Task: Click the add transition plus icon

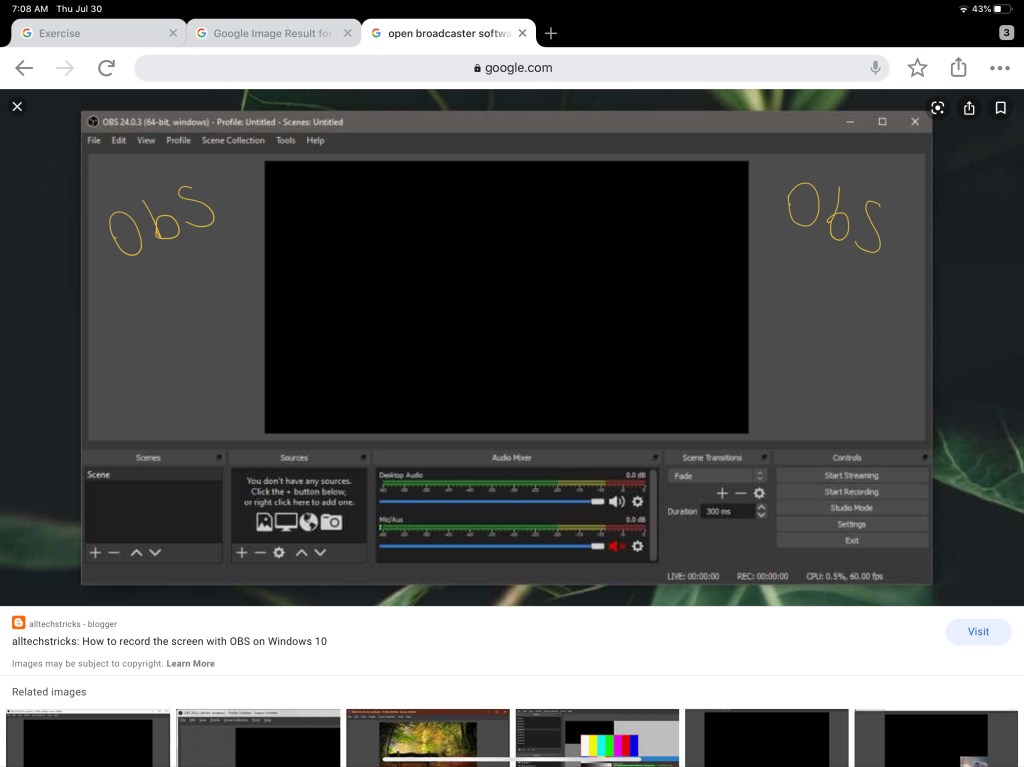Action: (x=722, y=493)
